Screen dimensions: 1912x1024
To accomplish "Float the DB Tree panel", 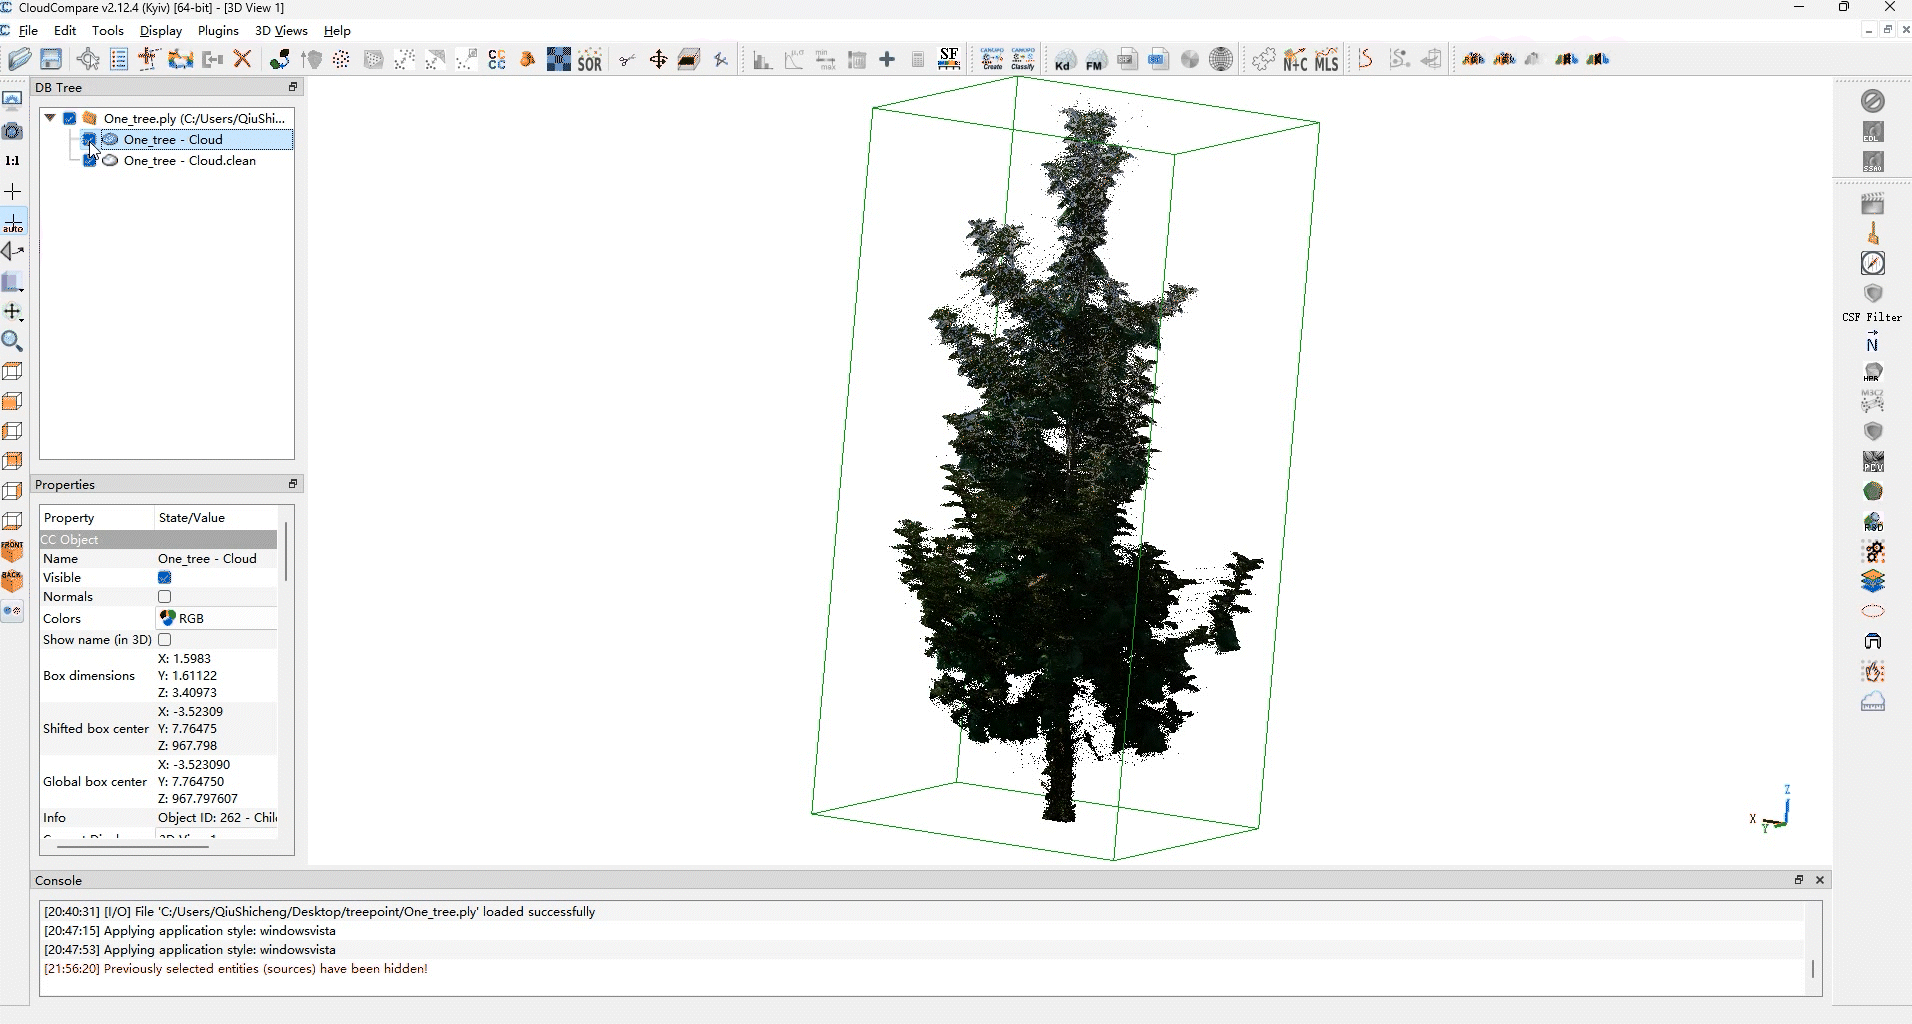I will (x=293, y=87).
